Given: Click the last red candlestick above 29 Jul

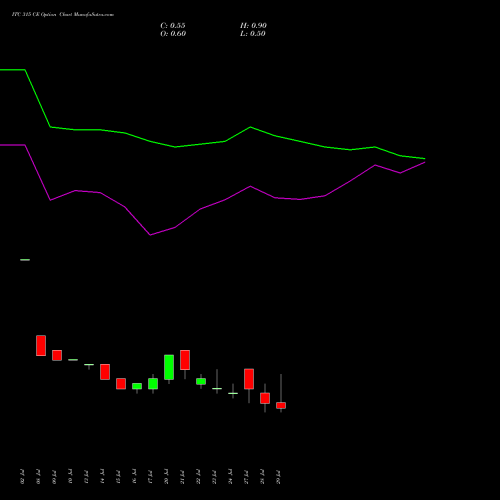Looking at the screenshot, I should pyautogui.click(x=281, y=405).
